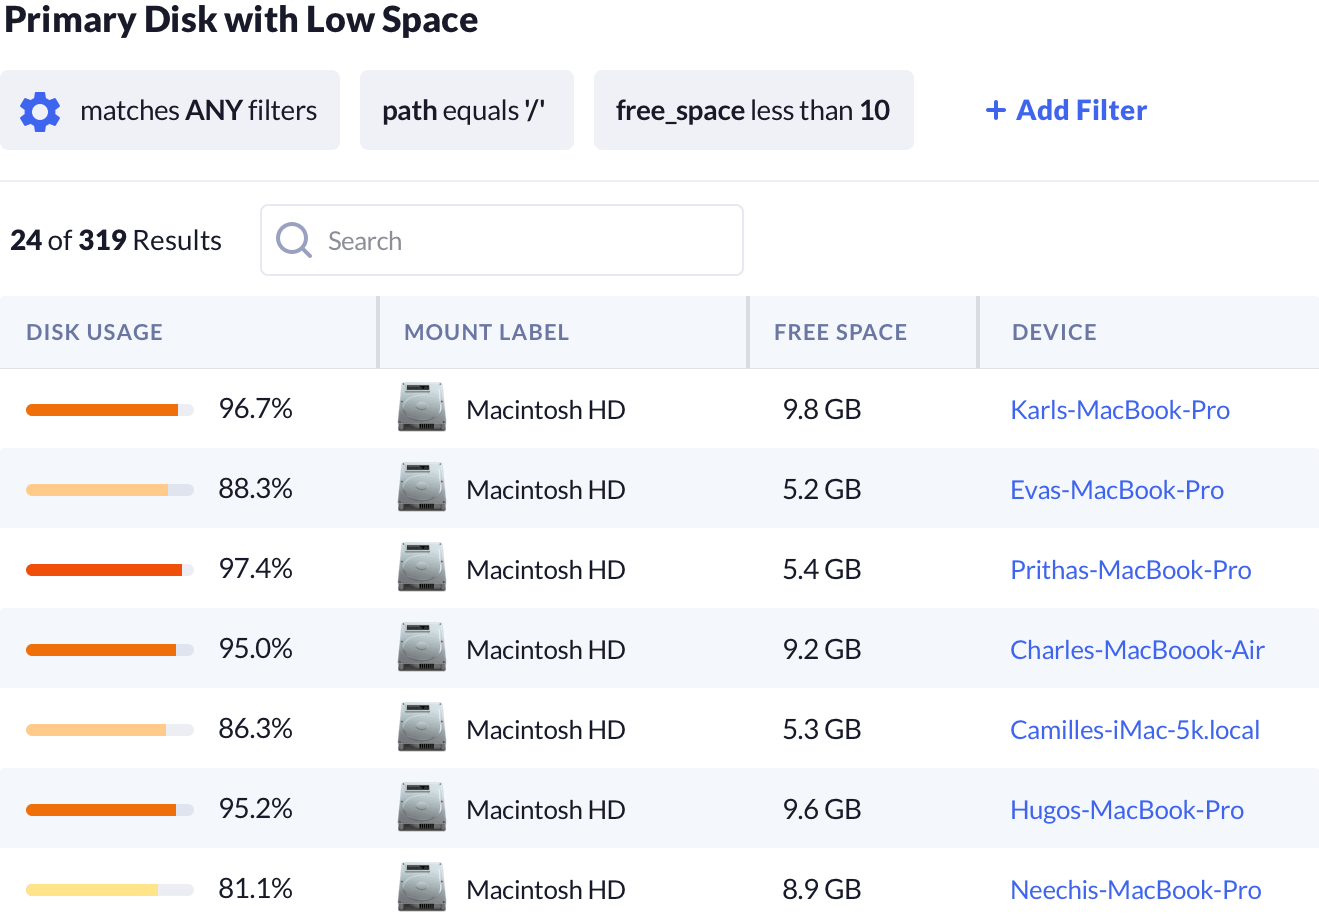Screen dimensions: 1319x923
Task: Click the magnifying glass search icon
Action: coord(294,240)
